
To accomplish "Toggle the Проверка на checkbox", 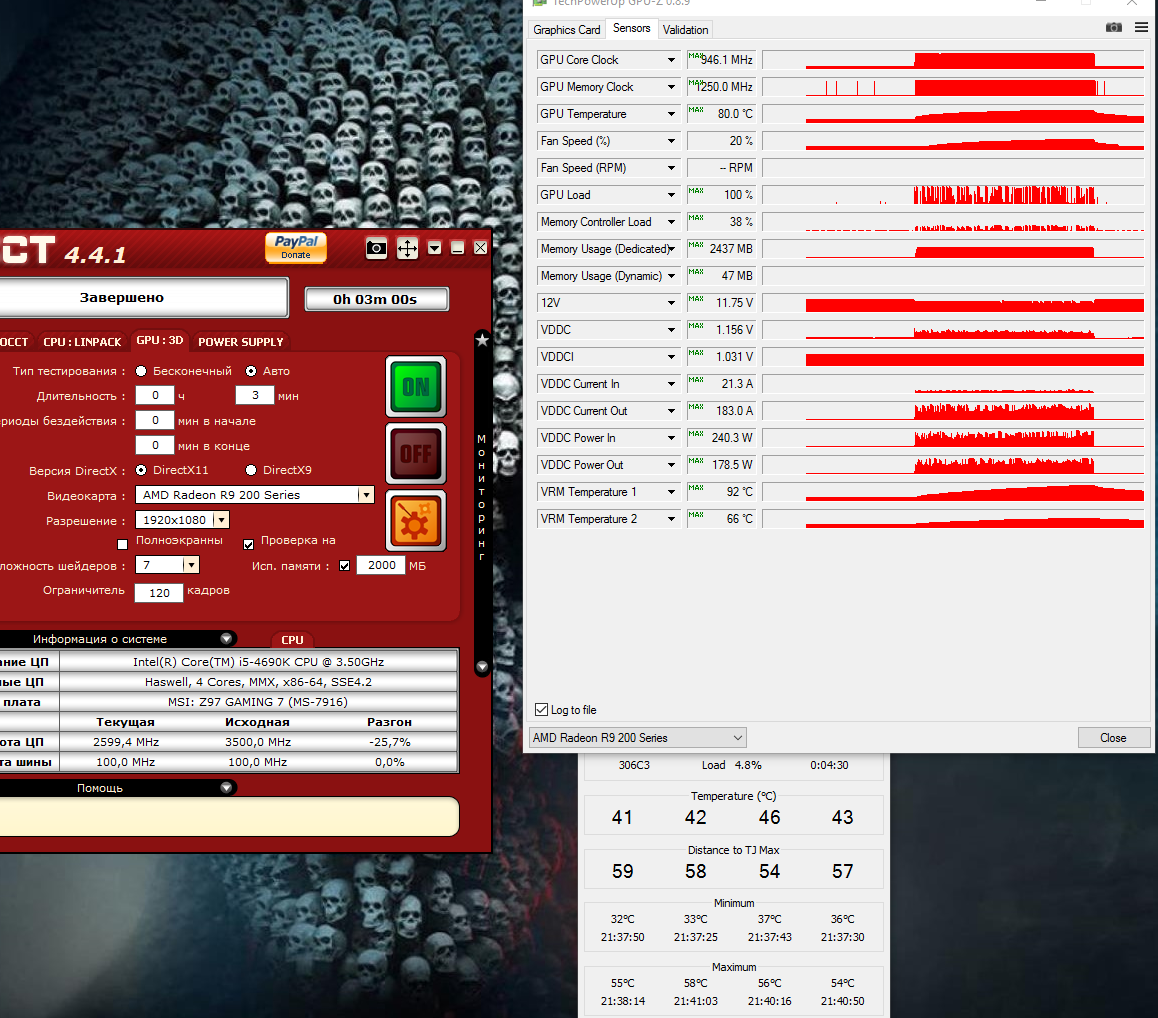I will pyautogui.click(x=249, y=544).
